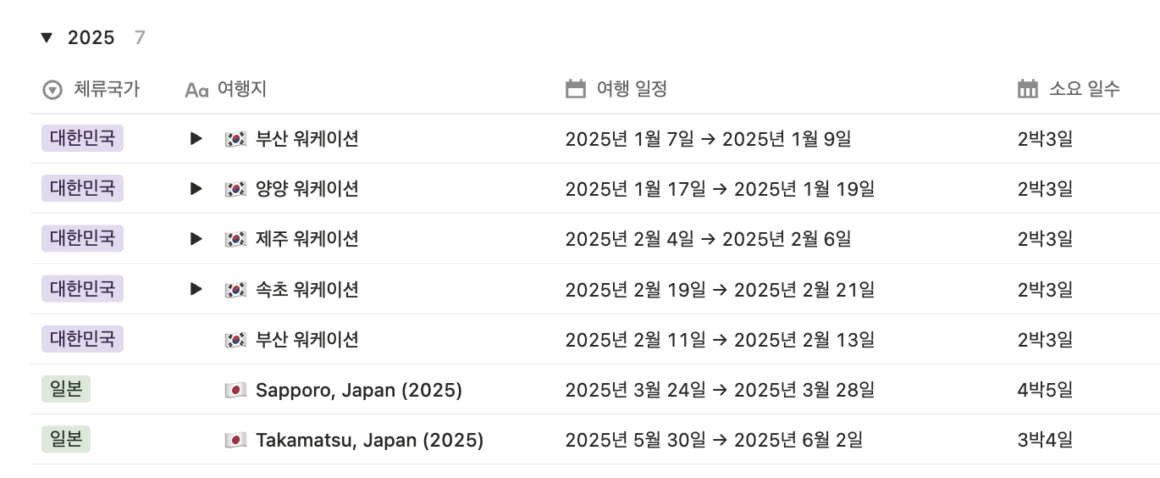Expand the first 부산 워케이션 row toggle arrow
This screenshot has height=478, width=1160.
click(x=196, y=138)
